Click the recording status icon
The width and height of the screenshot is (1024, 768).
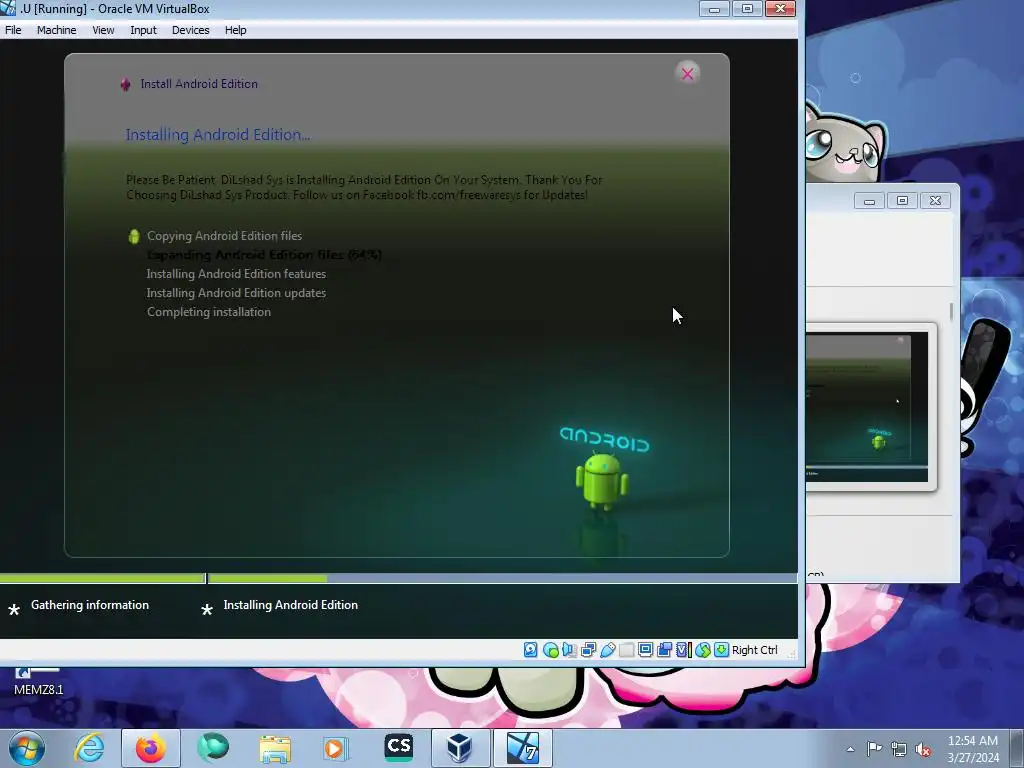point(665,650)
